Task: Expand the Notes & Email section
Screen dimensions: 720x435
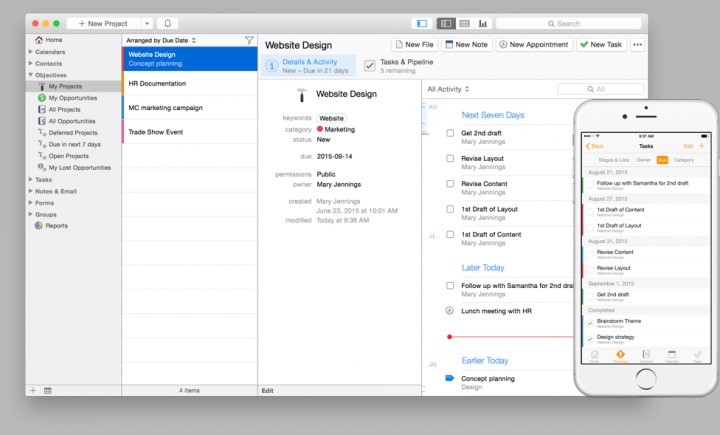Action: pos(31,191)
